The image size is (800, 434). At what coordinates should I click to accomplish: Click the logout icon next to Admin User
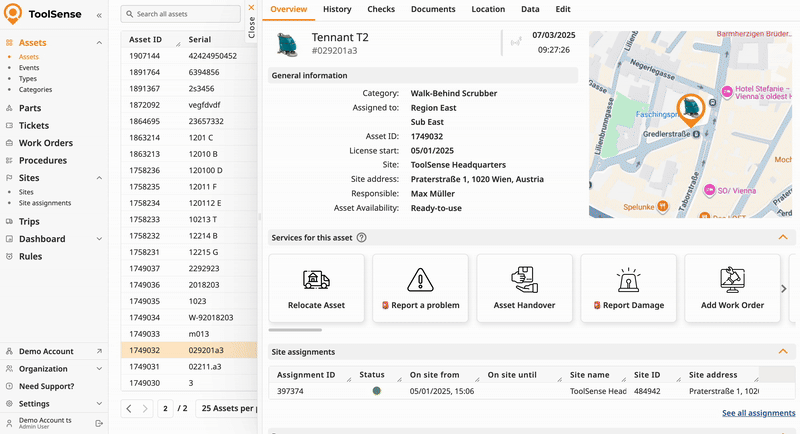98,424
